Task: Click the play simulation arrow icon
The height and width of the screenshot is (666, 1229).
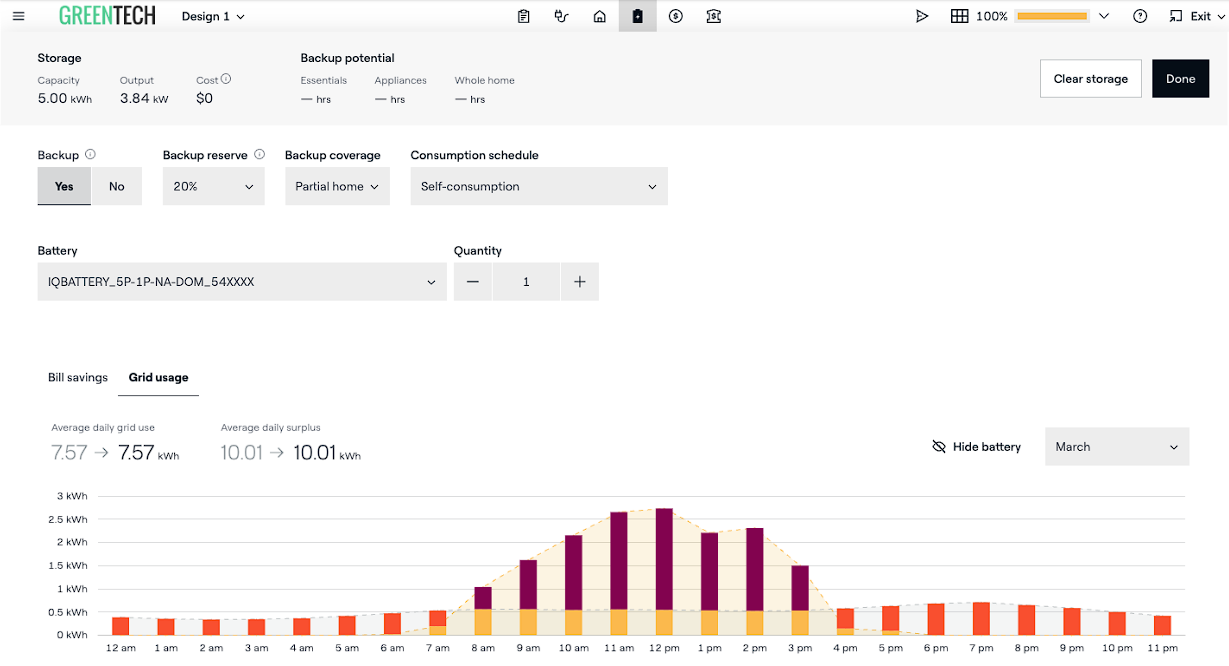Action: point(922,16)
